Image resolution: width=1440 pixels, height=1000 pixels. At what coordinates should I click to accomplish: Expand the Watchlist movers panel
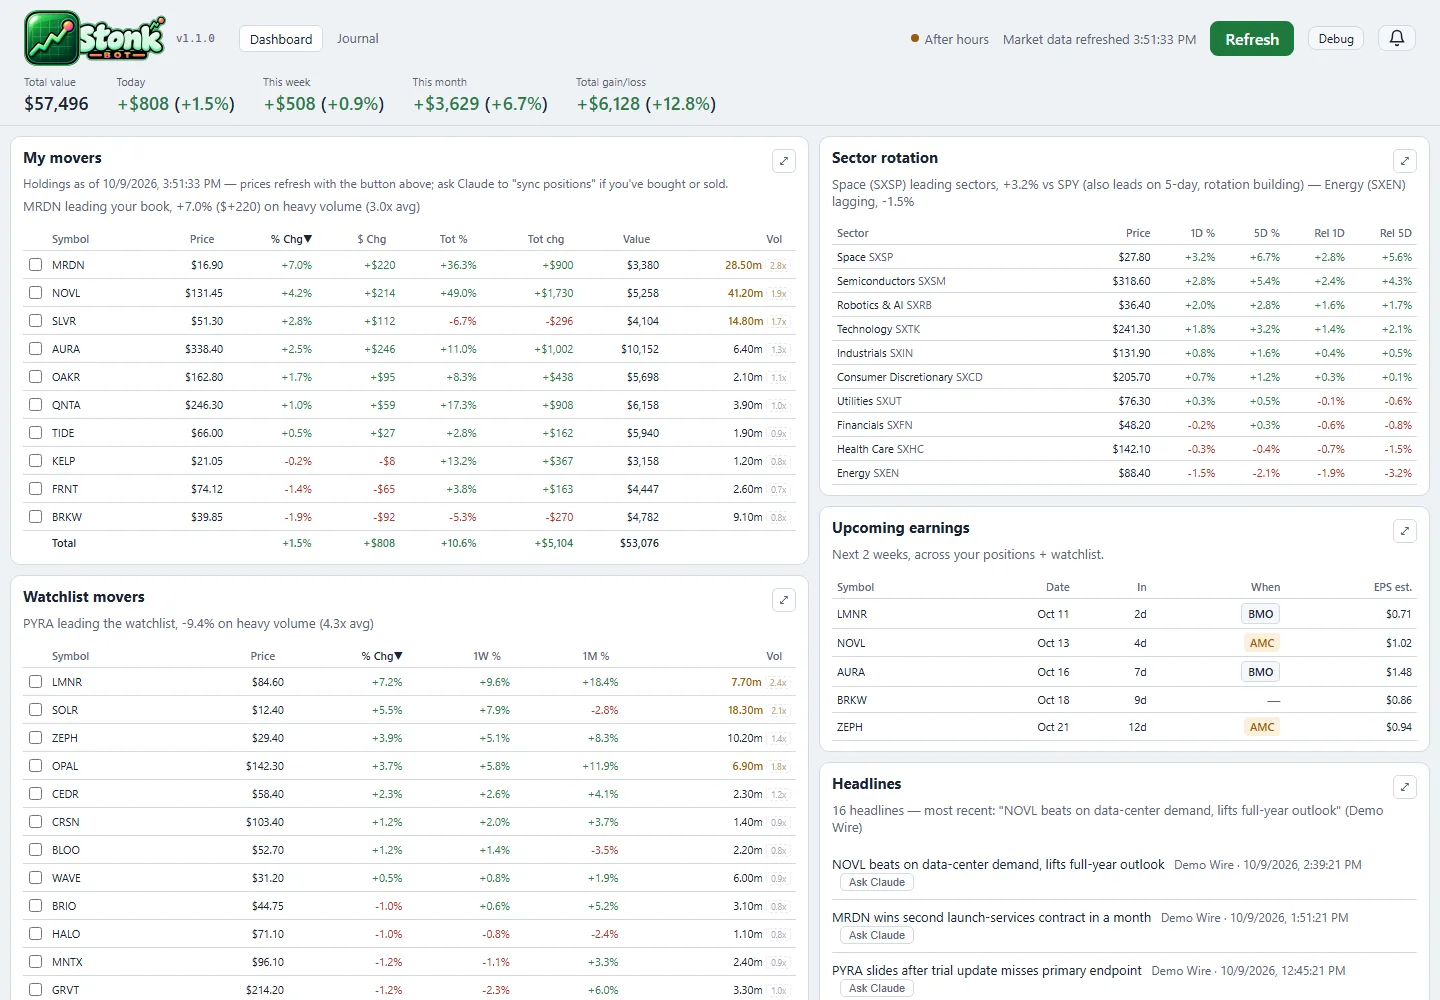[784, 600]
